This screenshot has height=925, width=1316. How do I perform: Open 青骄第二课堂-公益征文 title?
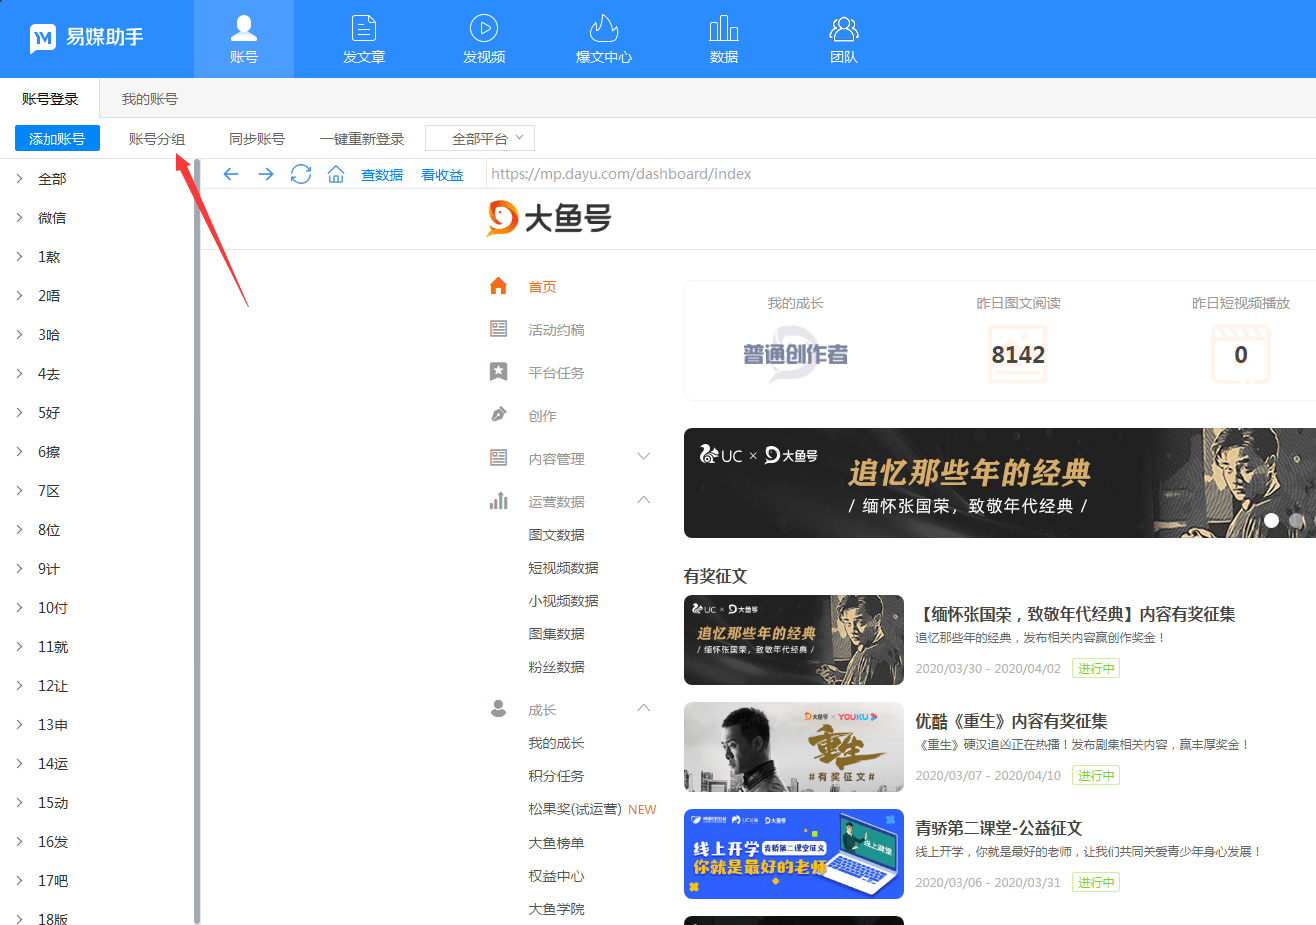(999, 828)
